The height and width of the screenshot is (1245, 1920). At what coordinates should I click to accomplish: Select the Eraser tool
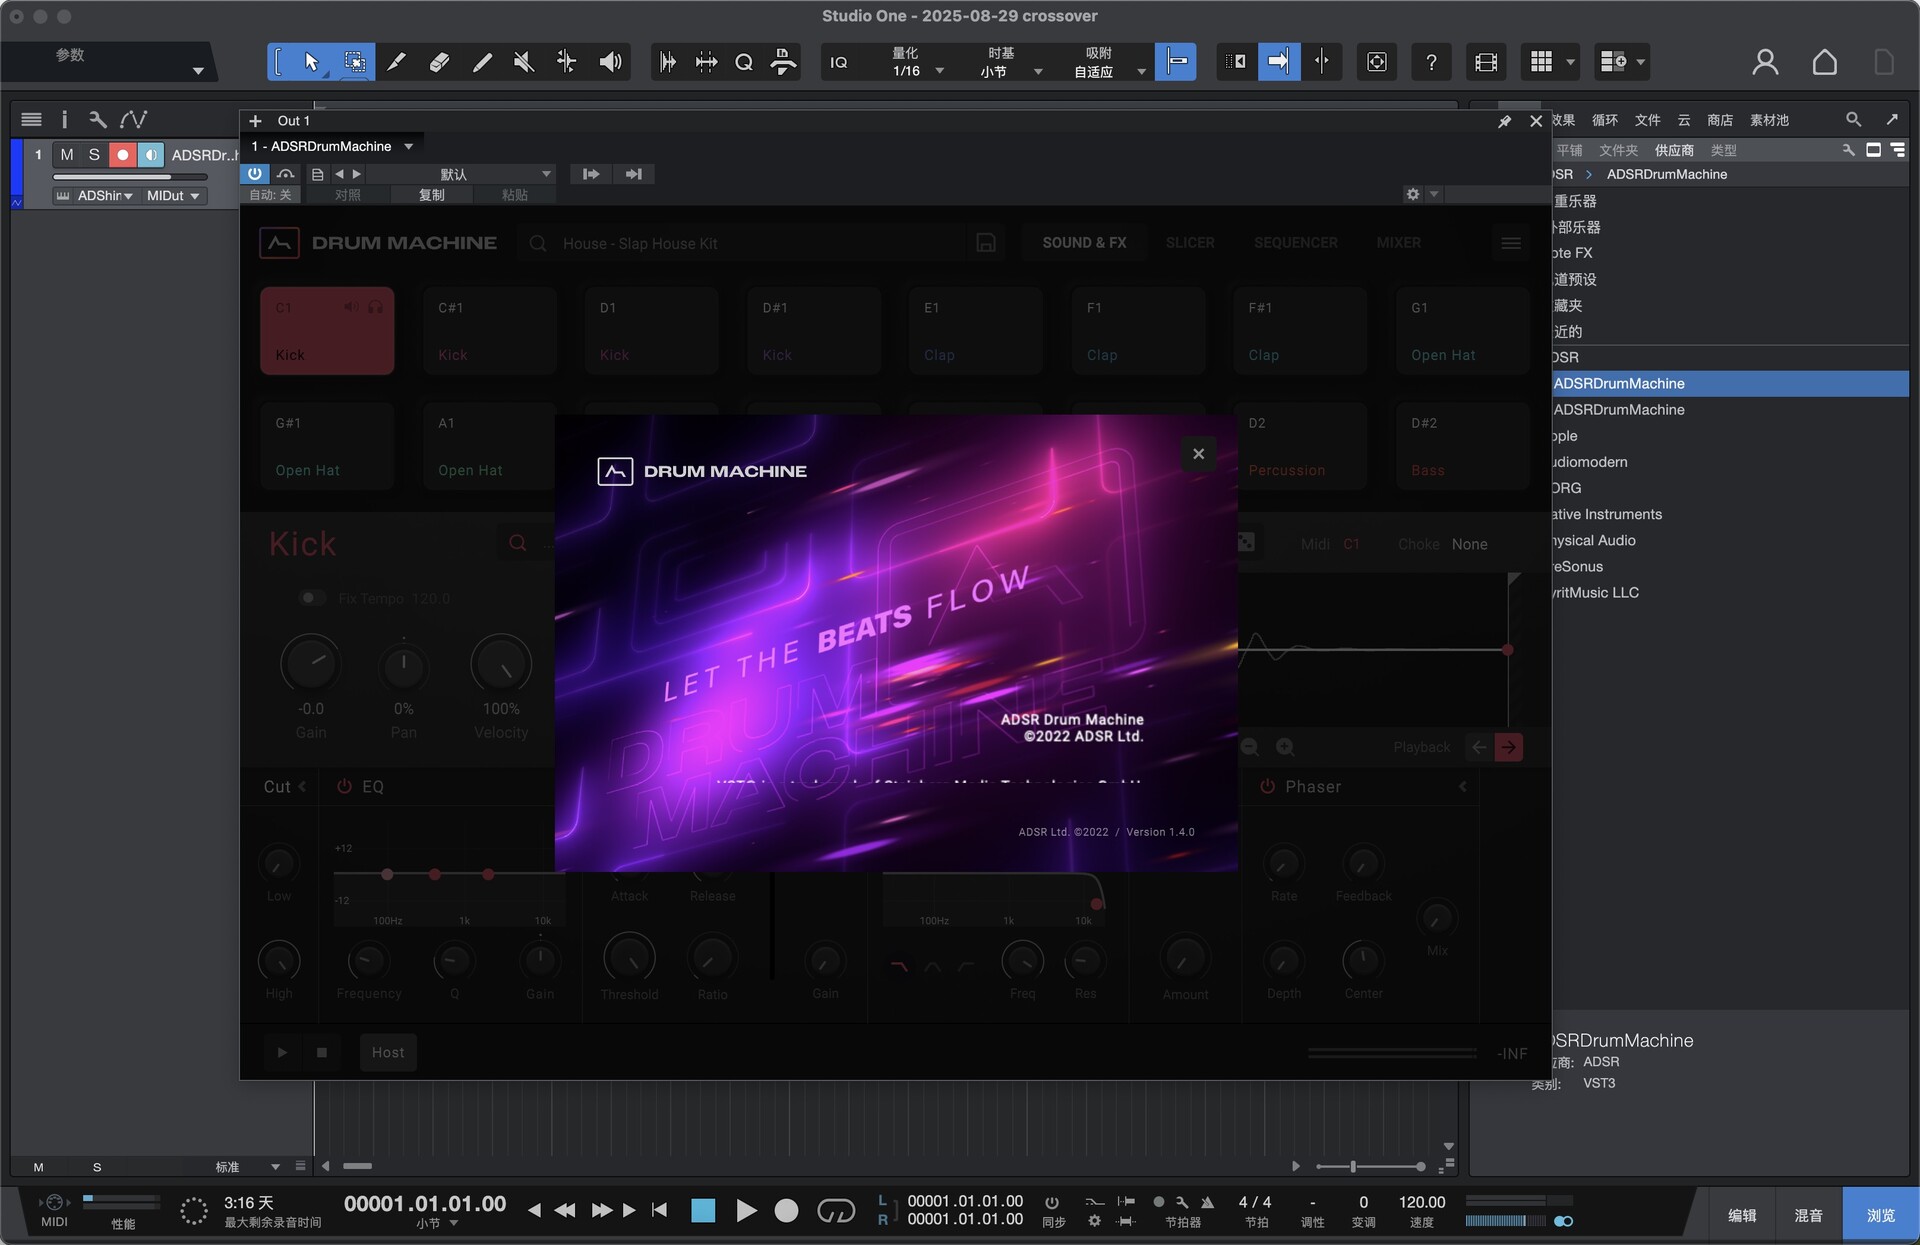(x=439, y=62)
